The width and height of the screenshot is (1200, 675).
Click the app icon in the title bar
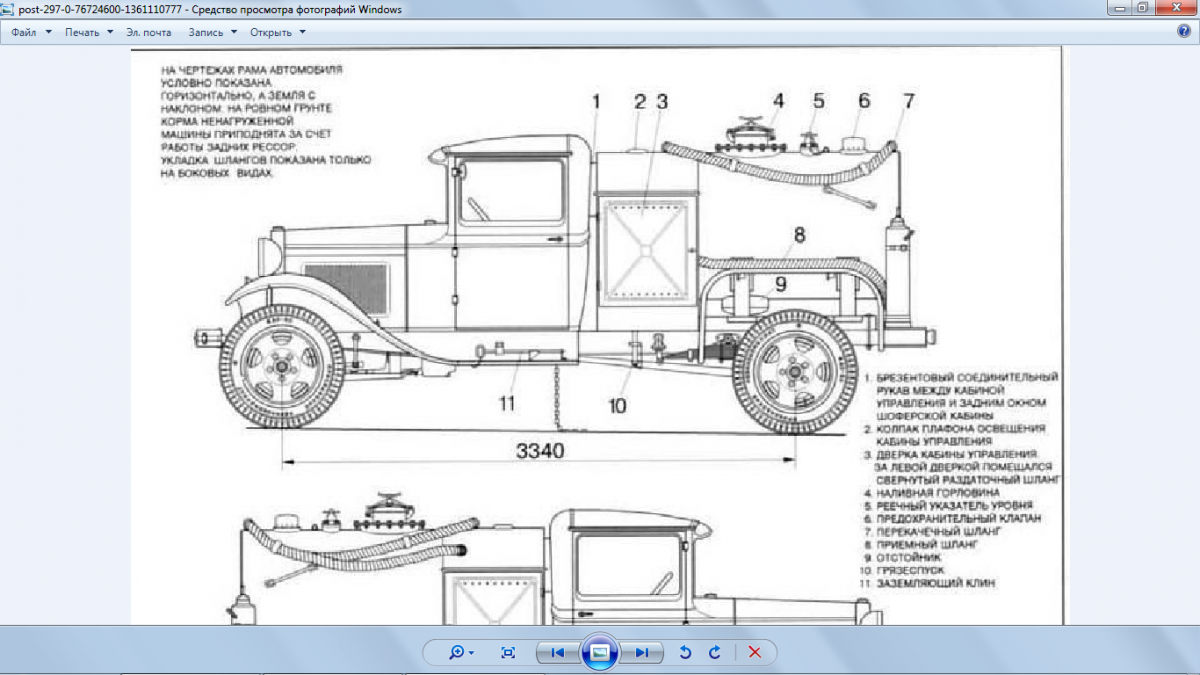(x=9, y=9)
